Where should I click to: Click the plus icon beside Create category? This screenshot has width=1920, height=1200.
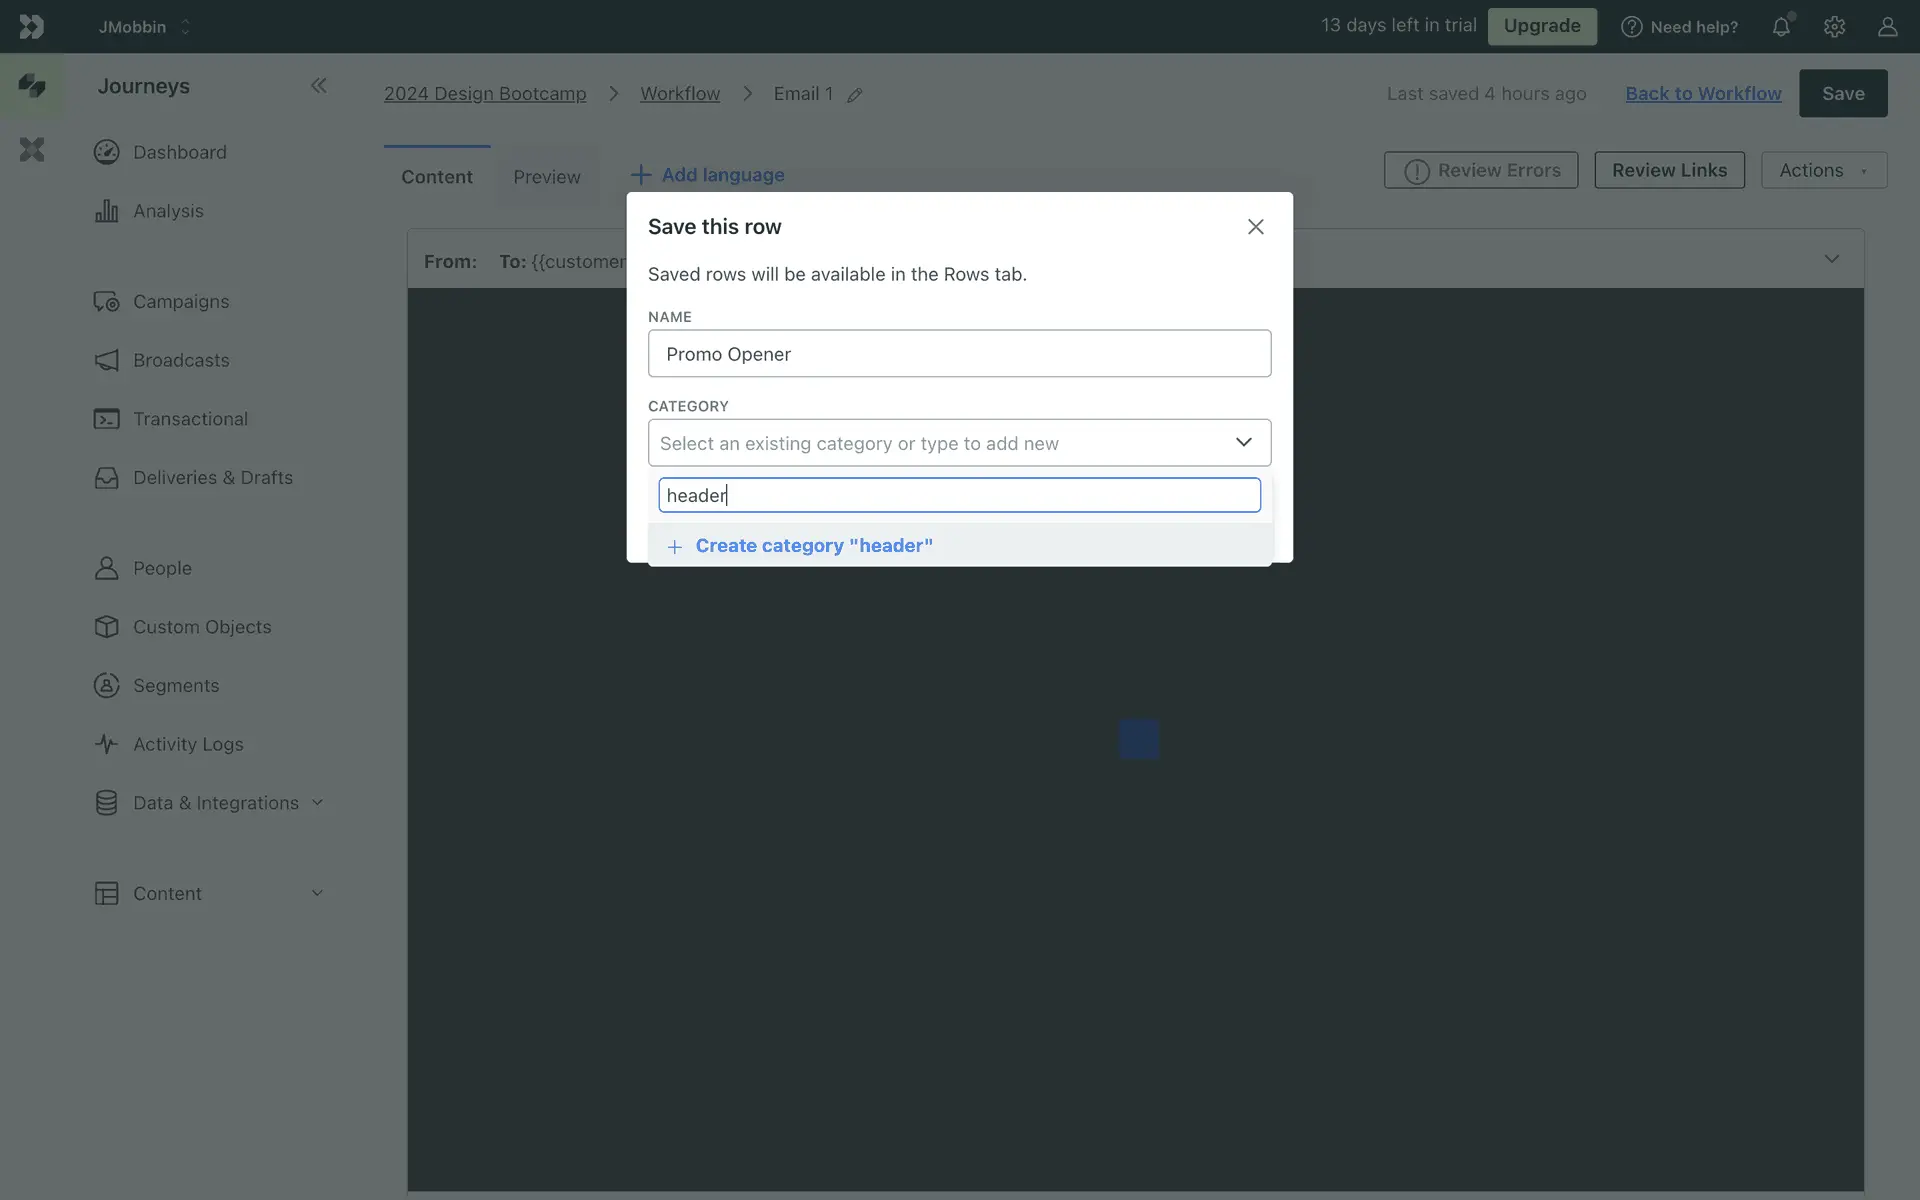[675, 547]
